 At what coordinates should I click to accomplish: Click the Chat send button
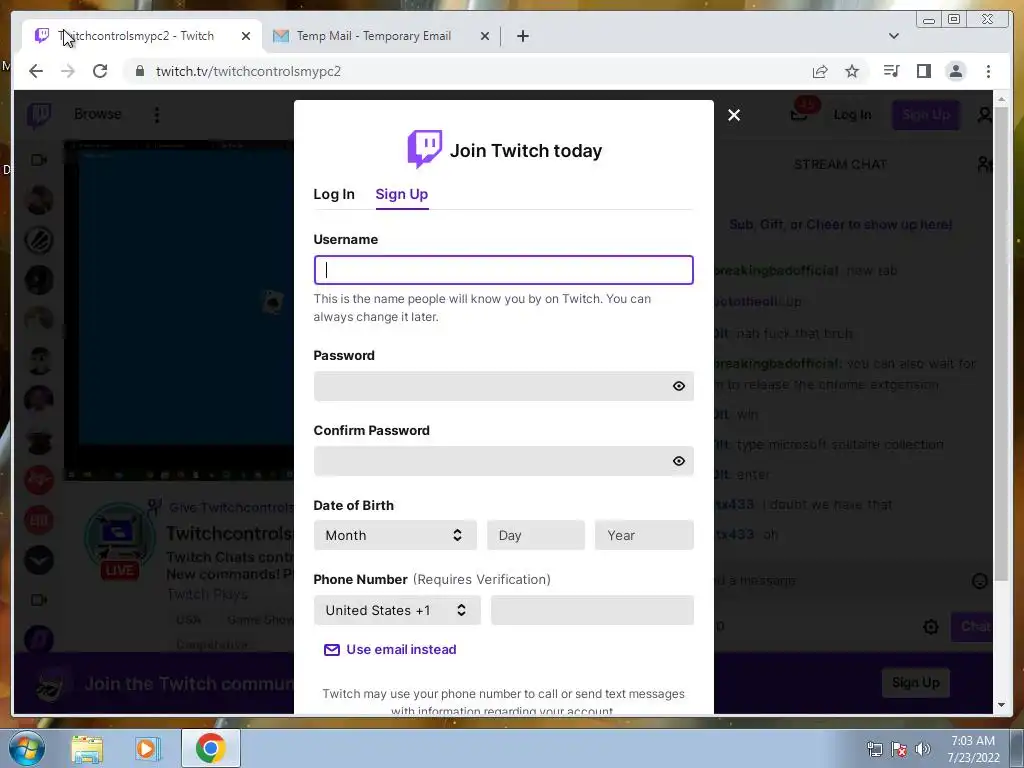coord(972,626)
